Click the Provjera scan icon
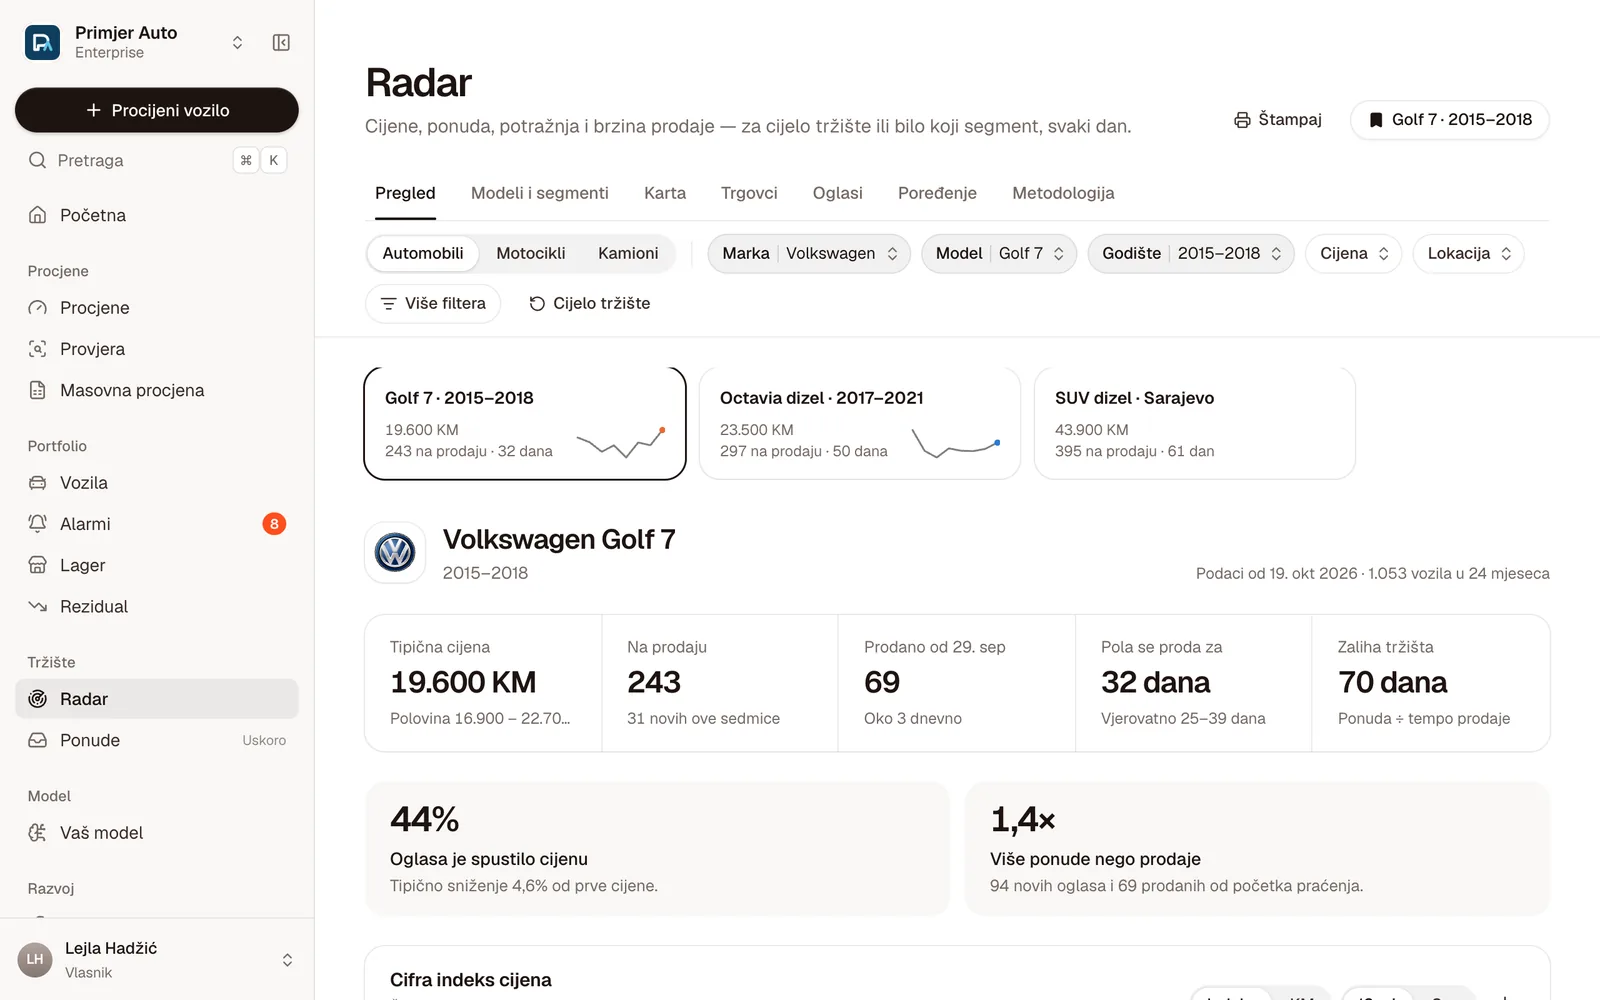The width and height of the screenshot is (1600, 1000). pyautogui.click(x=37, y=349)
